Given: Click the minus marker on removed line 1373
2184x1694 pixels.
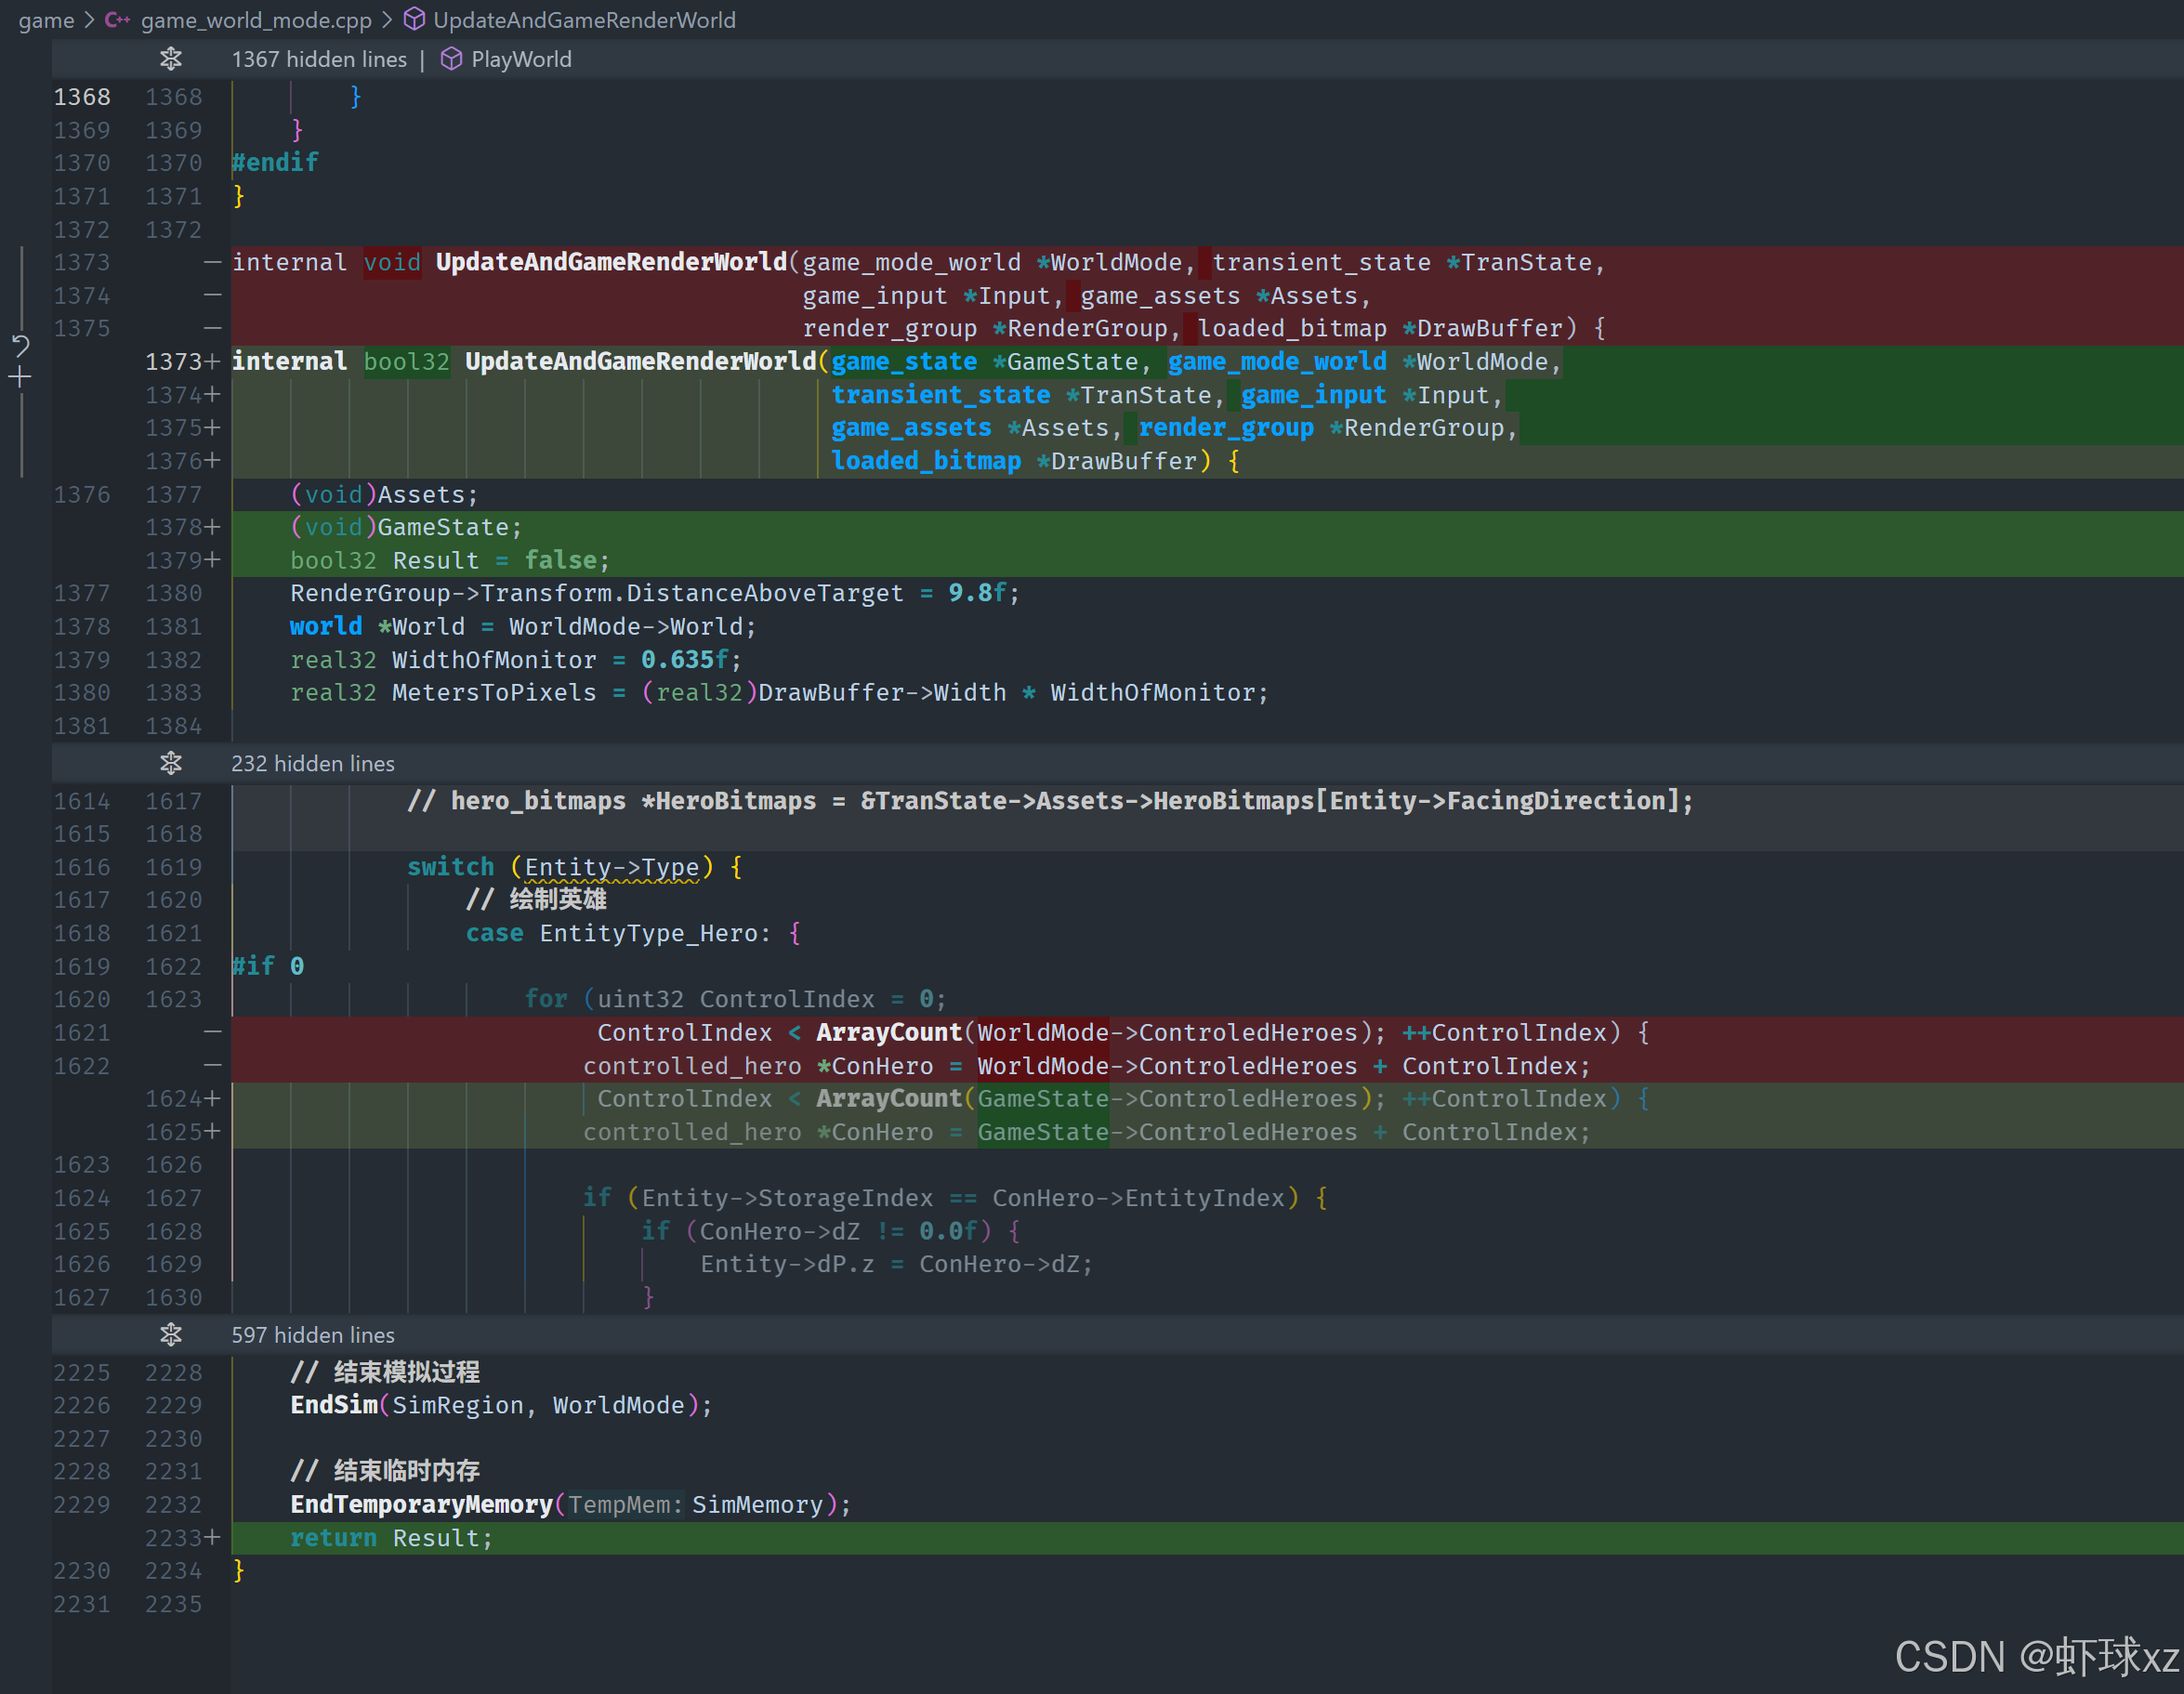Looking at the screenshot, I should [212, 262].
